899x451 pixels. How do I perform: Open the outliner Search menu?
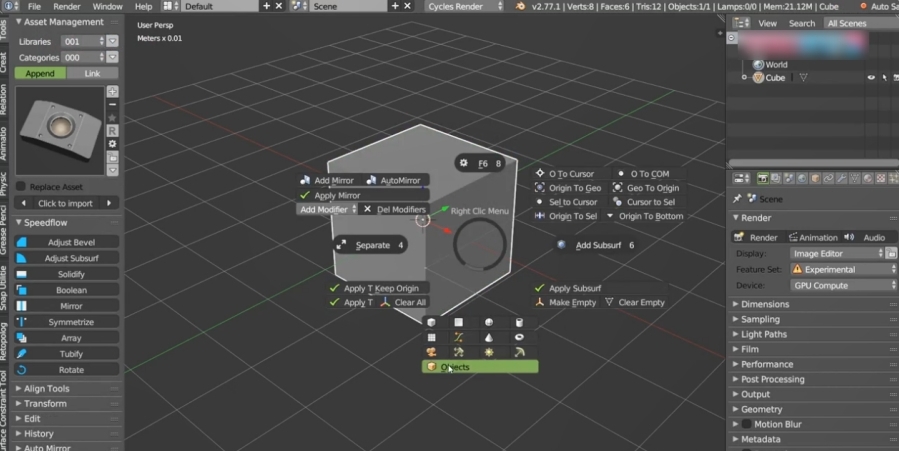pos(802,23)
